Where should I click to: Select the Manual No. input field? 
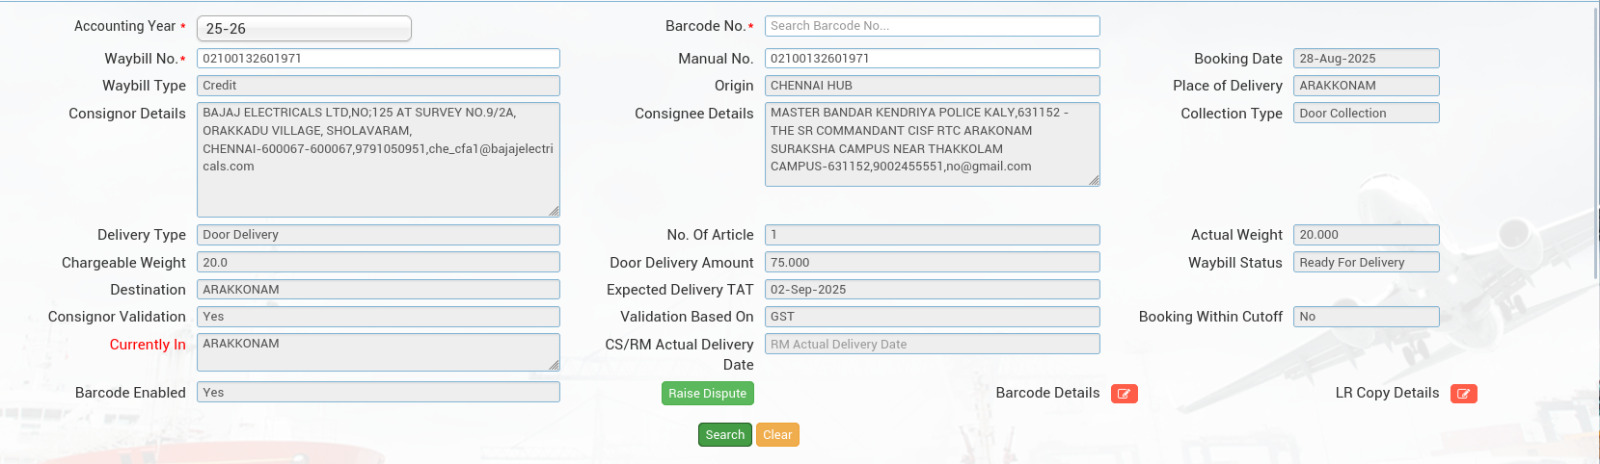(x=932, y=59)
